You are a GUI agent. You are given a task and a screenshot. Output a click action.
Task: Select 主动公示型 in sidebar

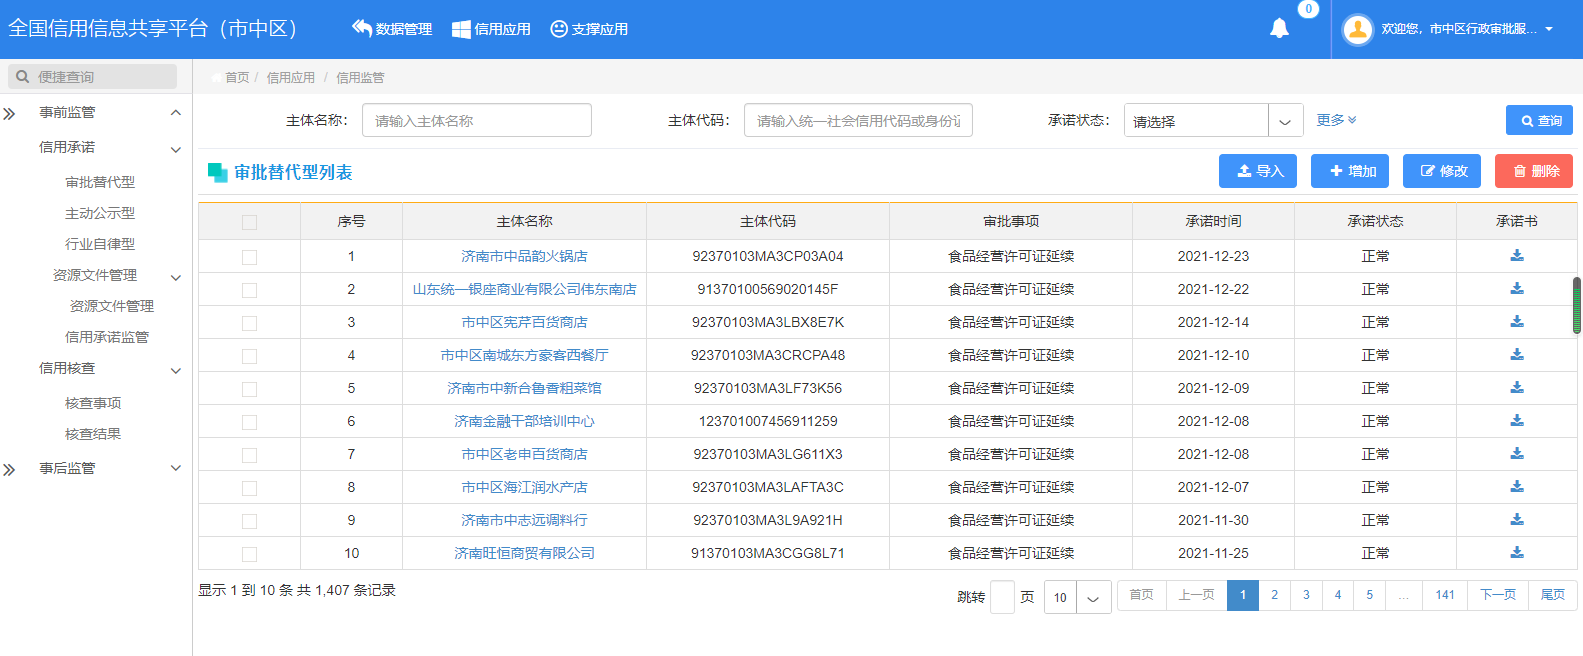(100, 213)
